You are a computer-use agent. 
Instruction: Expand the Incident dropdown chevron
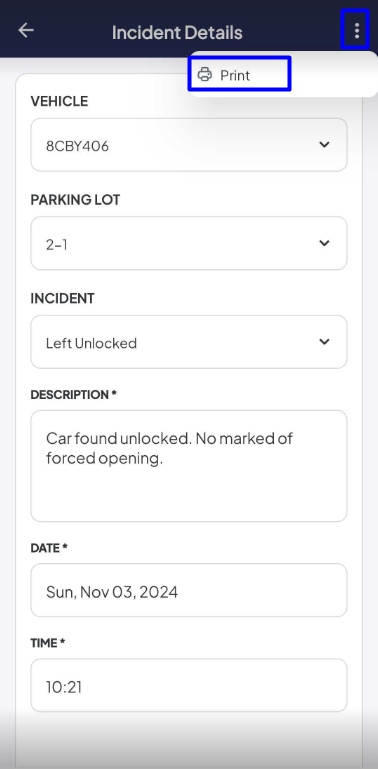pyautogui.click(x=324, y=342)
